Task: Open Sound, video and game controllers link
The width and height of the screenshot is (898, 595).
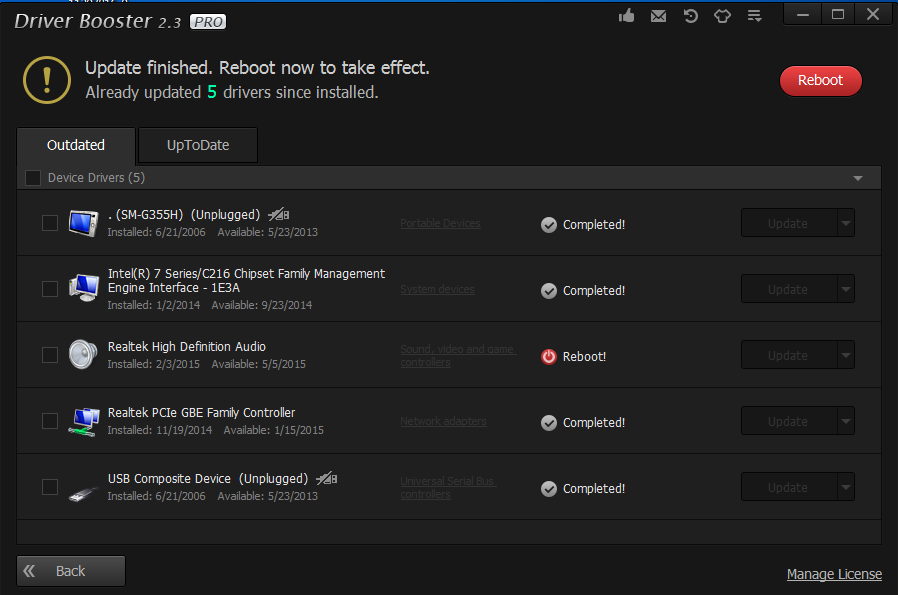Action: (458, 356)
